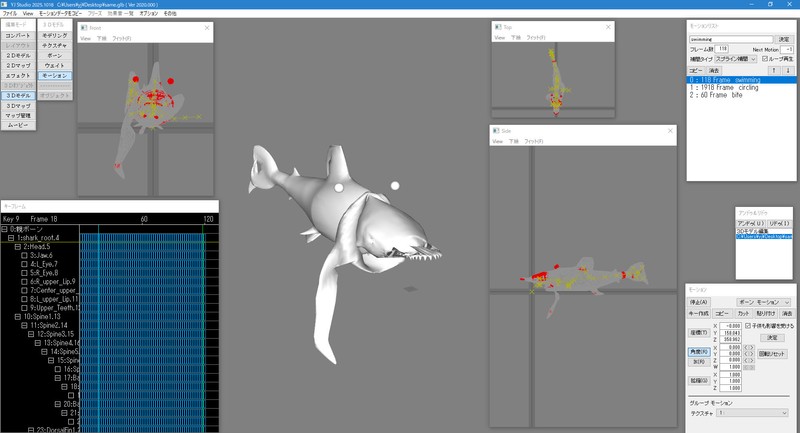Open the ボーン モーション dropdown
This screenshot has height=433, width=800.
pyautogui.click(x=764, y=301)
